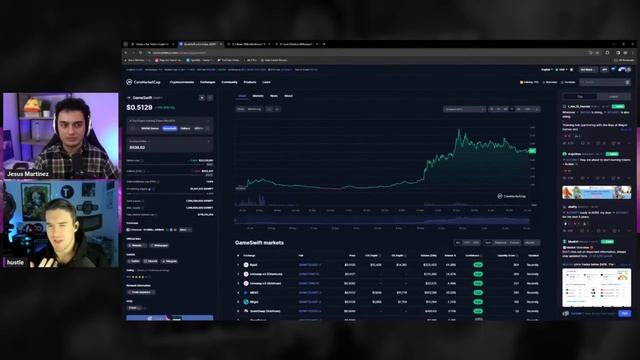Open the English language dropdown
Image resolution: width=640 pixels, height=360 pixels.
tap(546, 70)
